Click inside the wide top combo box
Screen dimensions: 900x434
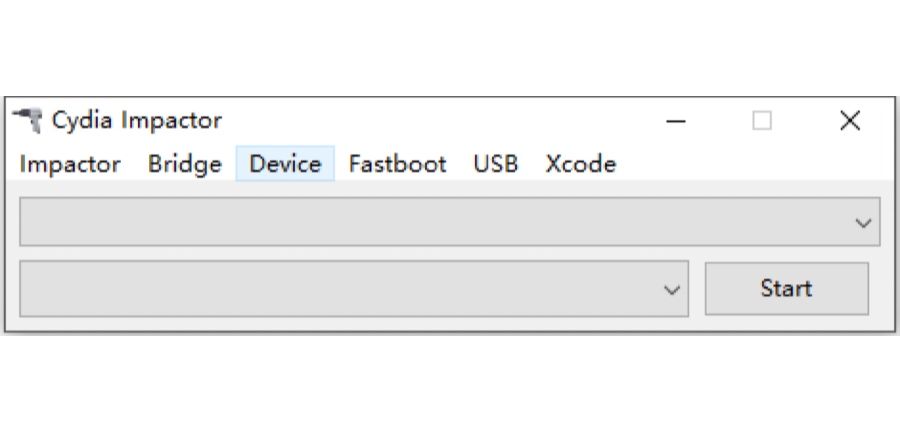point(449,222)
